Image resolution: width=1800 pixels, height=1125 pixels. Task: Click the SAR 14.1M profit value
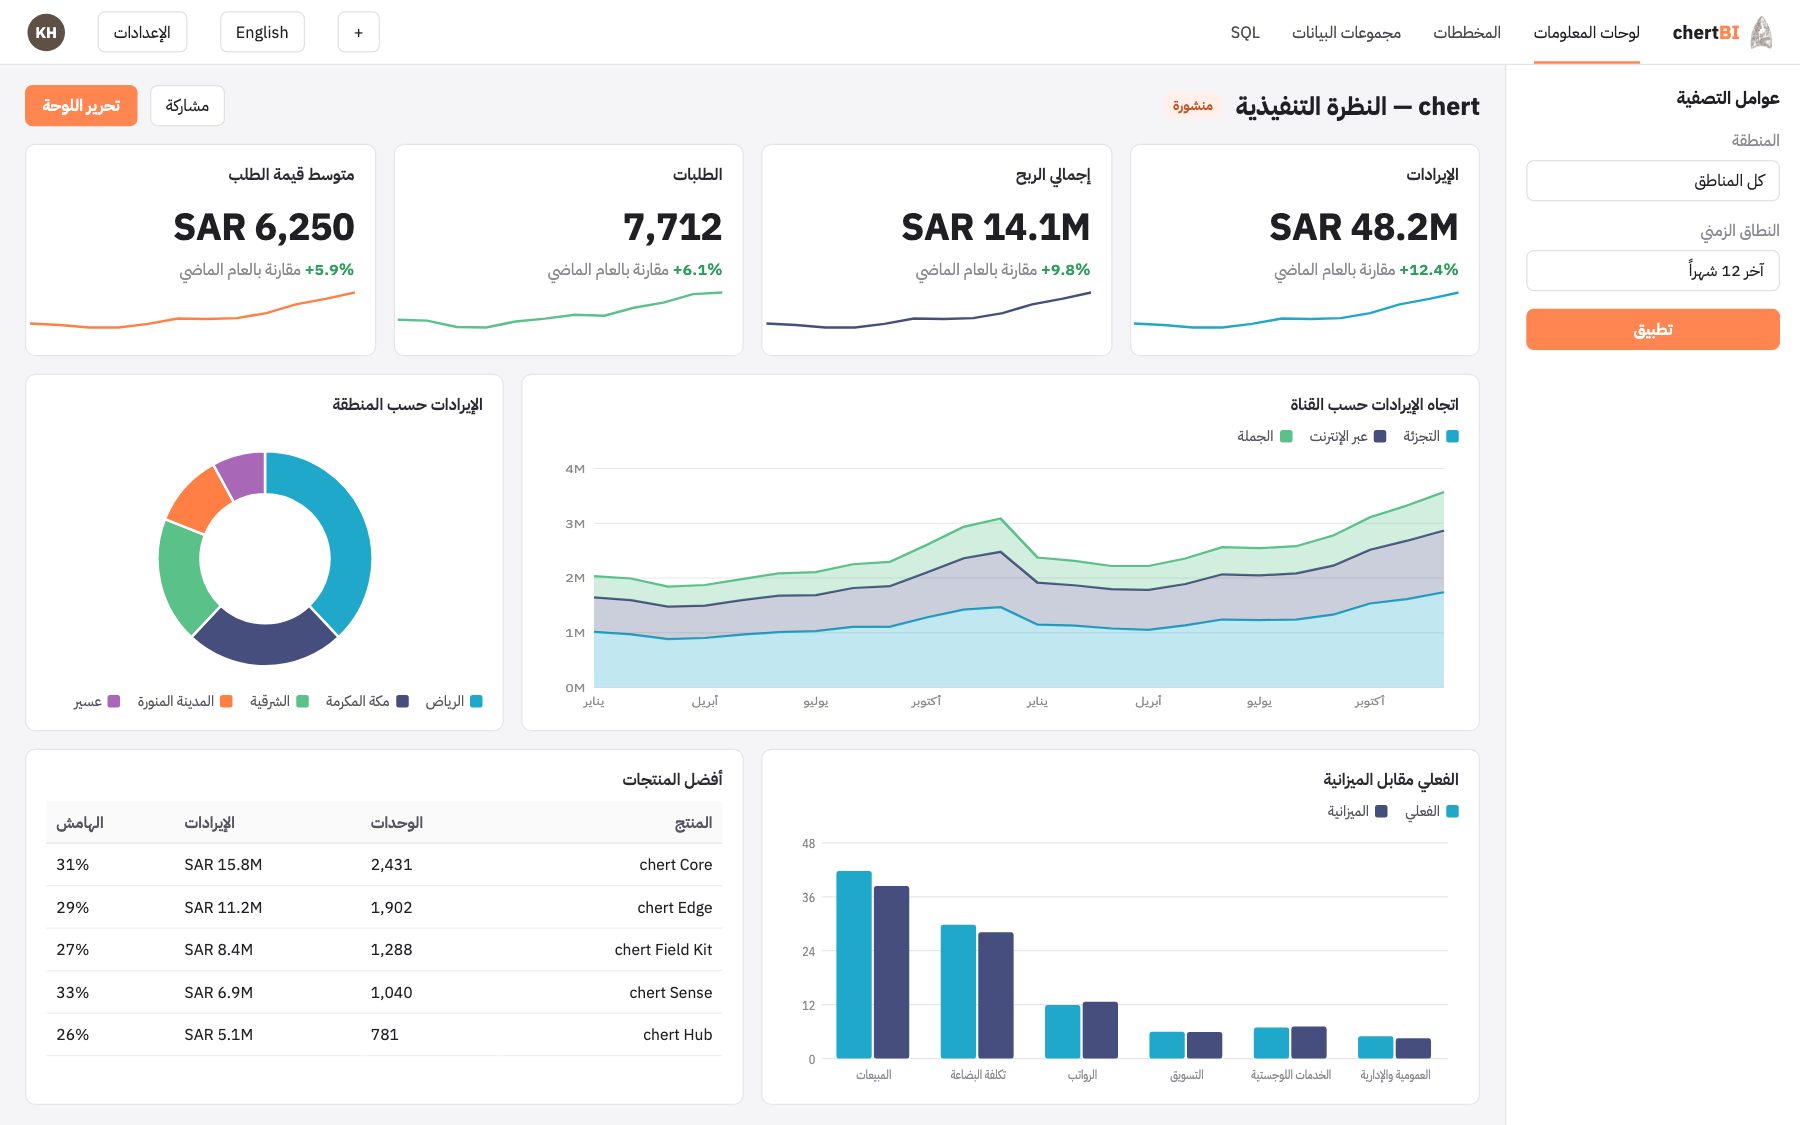[x=996, y=228]
